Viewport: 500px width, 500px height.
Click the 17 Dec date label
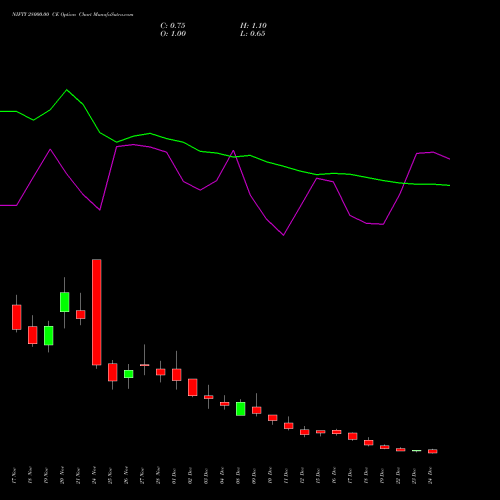point(350,476)
